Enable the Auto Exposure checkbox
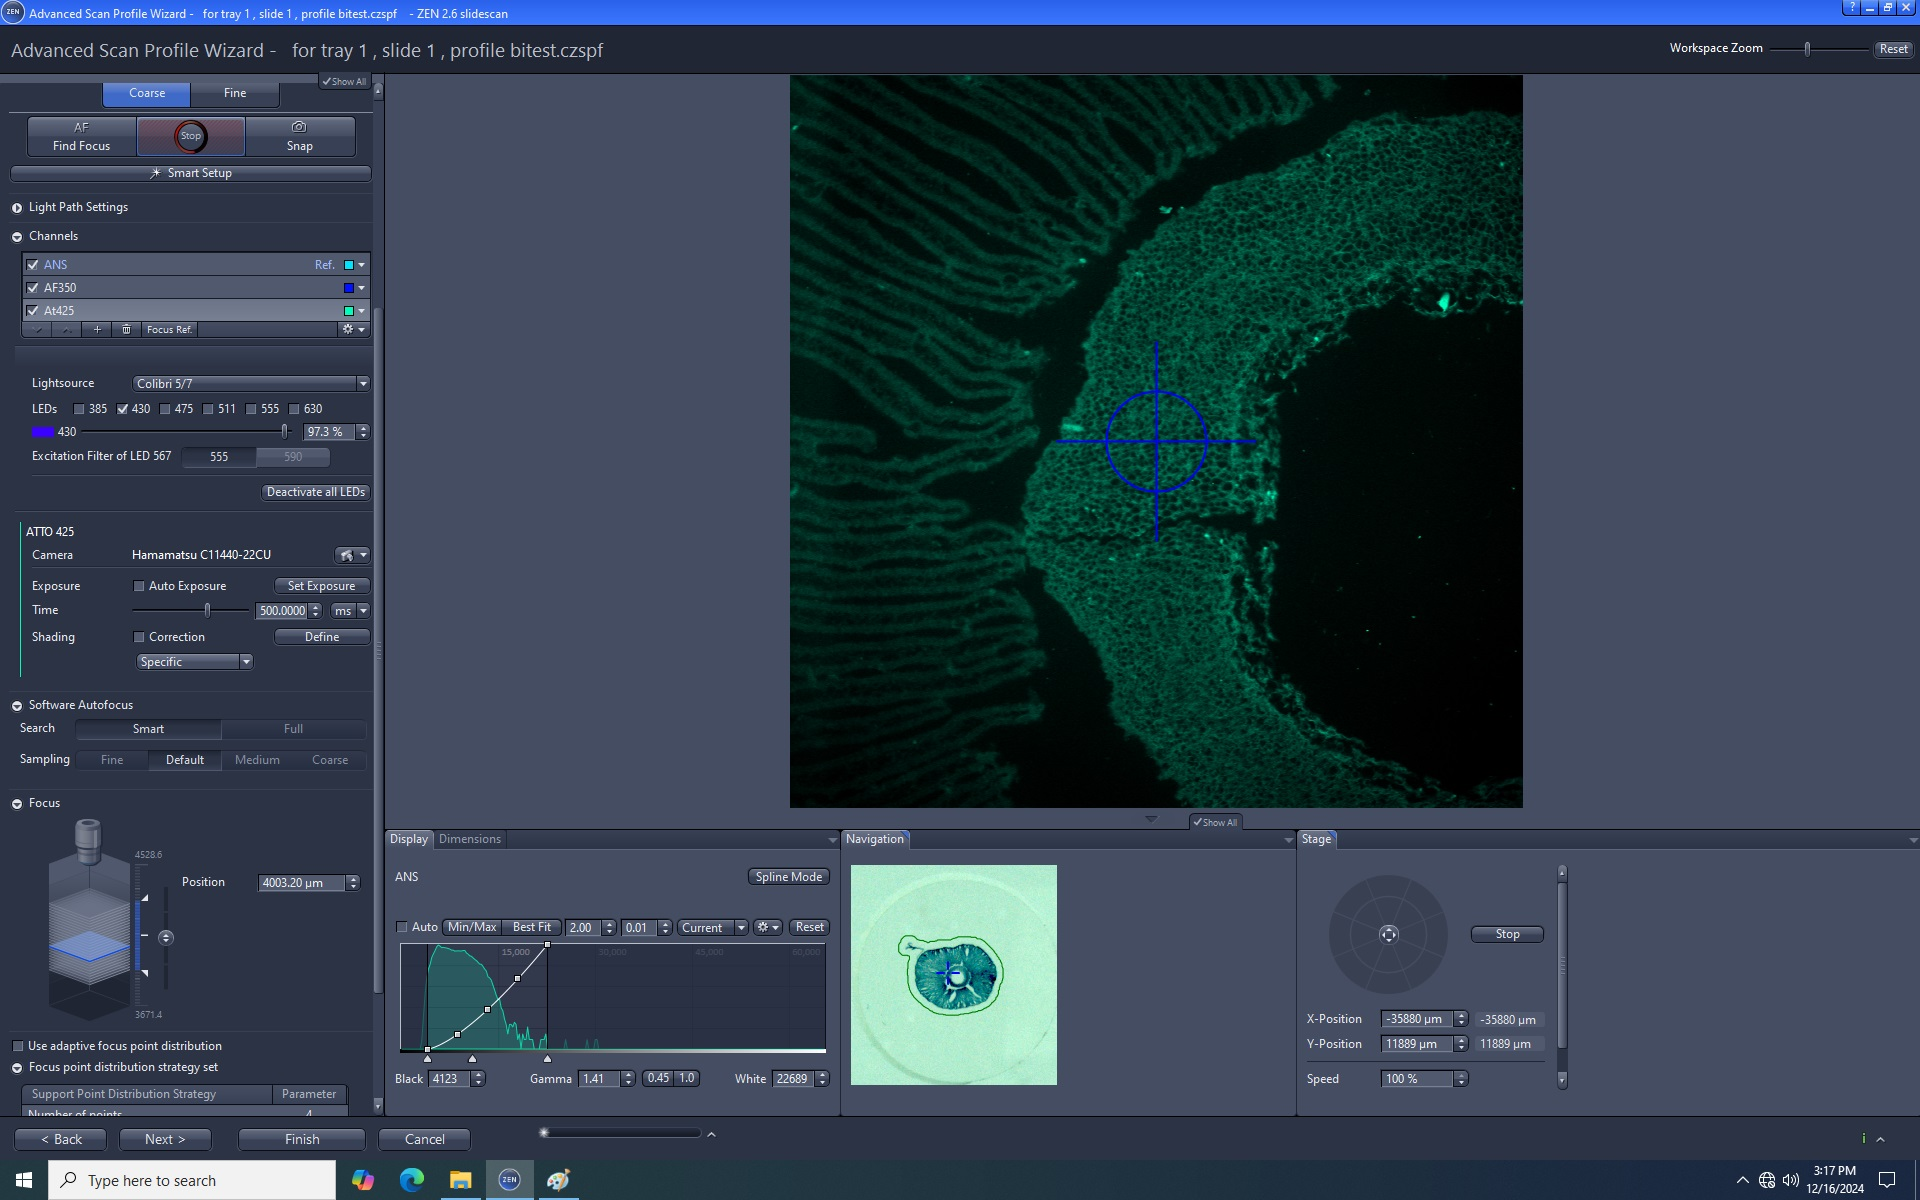This screenshot has height=1200, width=1920. (139, 586)
